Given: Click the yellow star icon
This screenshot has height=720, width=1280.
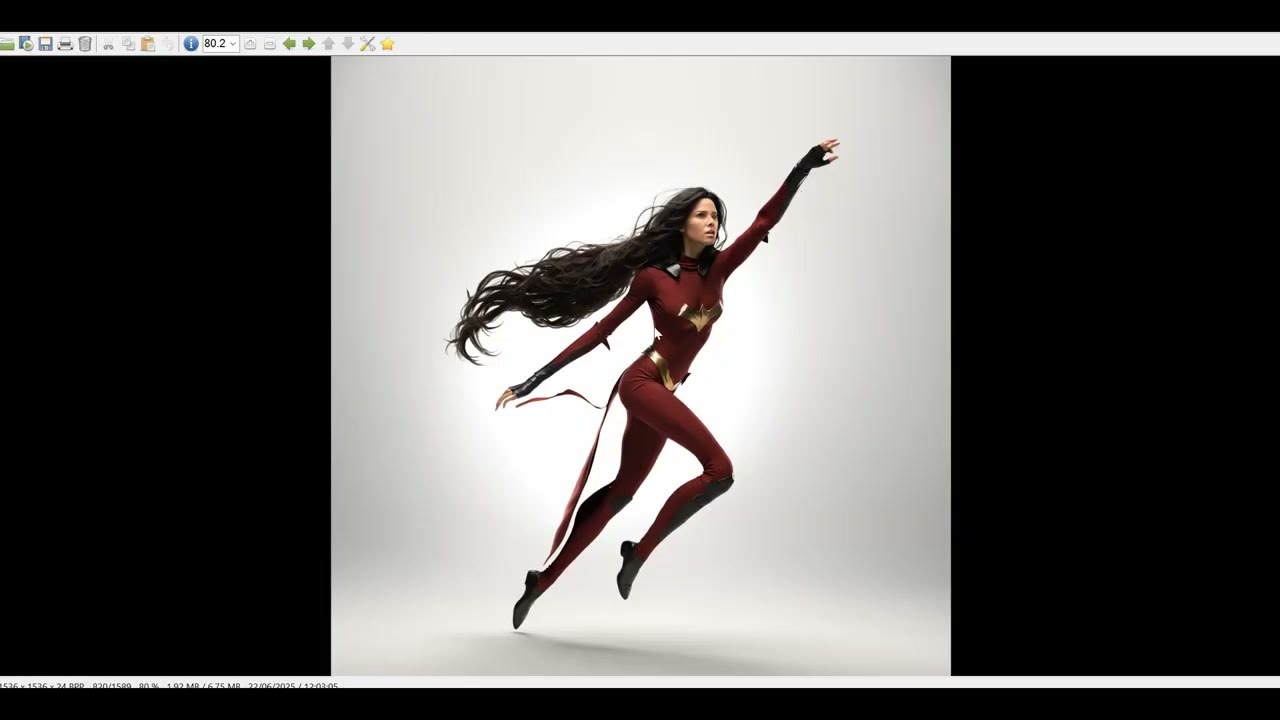Looking at the screenshot, I should [387, 44].
